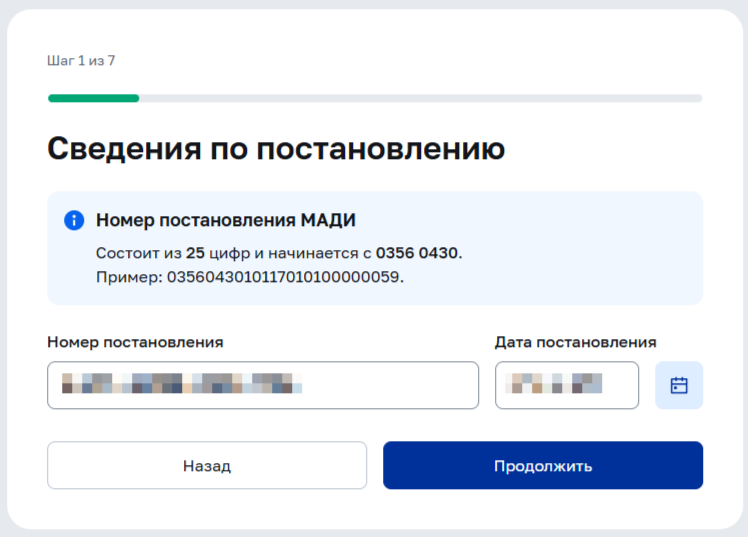Click the Номер постановления field label
This screenshot has width=748, height=537.
click(x=135, y=342)
